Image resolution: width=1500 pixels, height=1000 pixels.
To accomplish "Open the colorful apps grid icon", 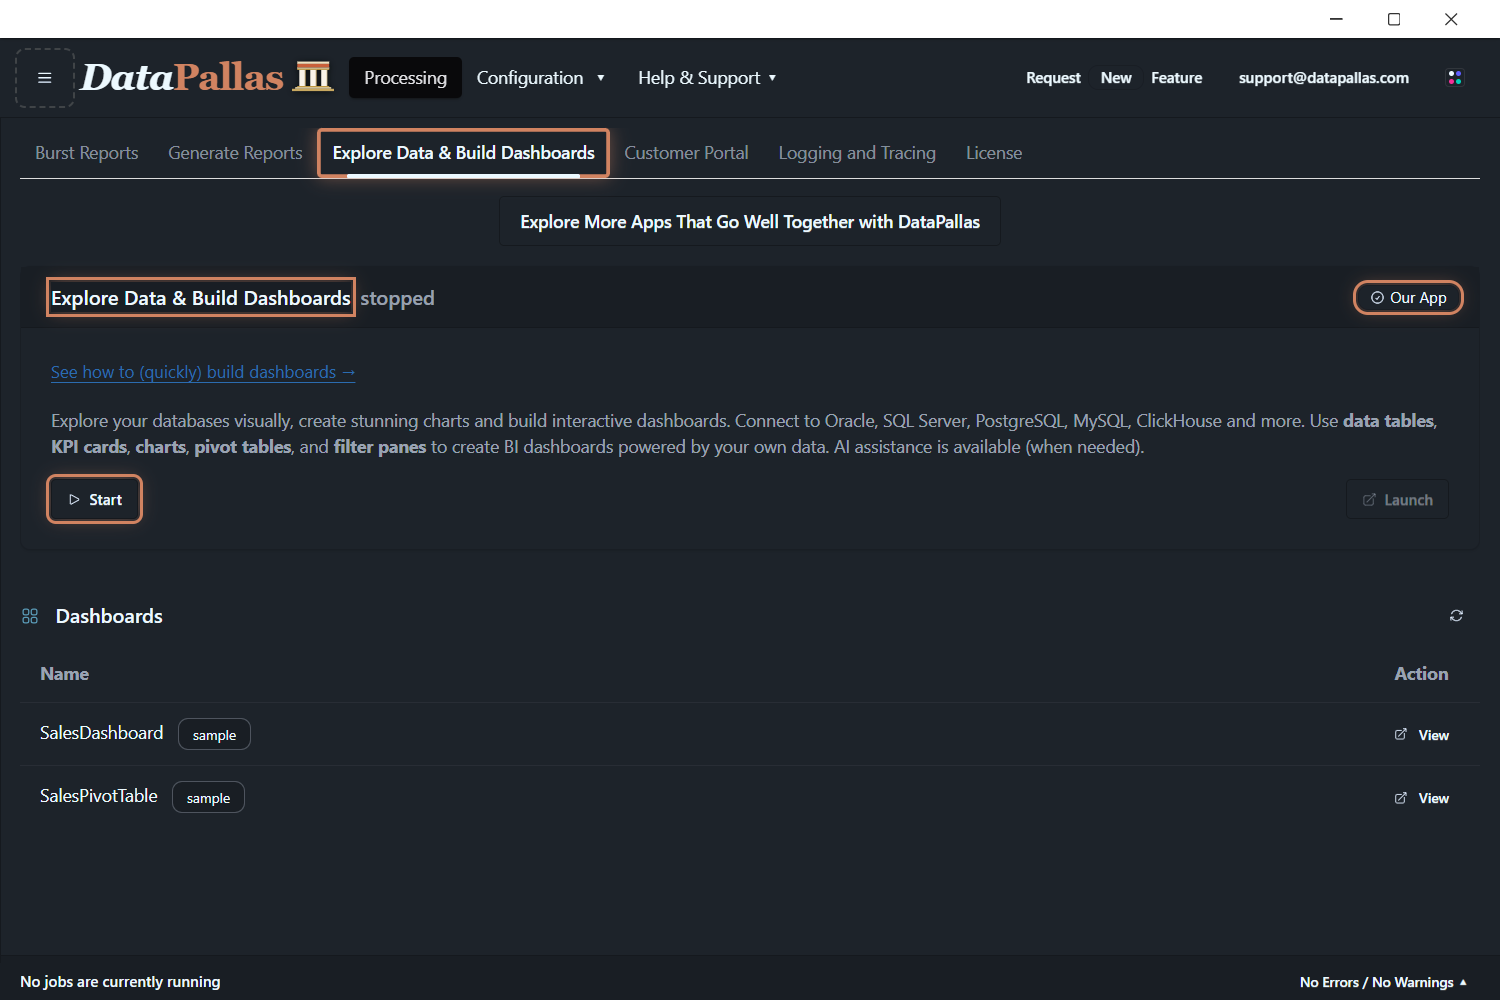I will coord(1455,78).
